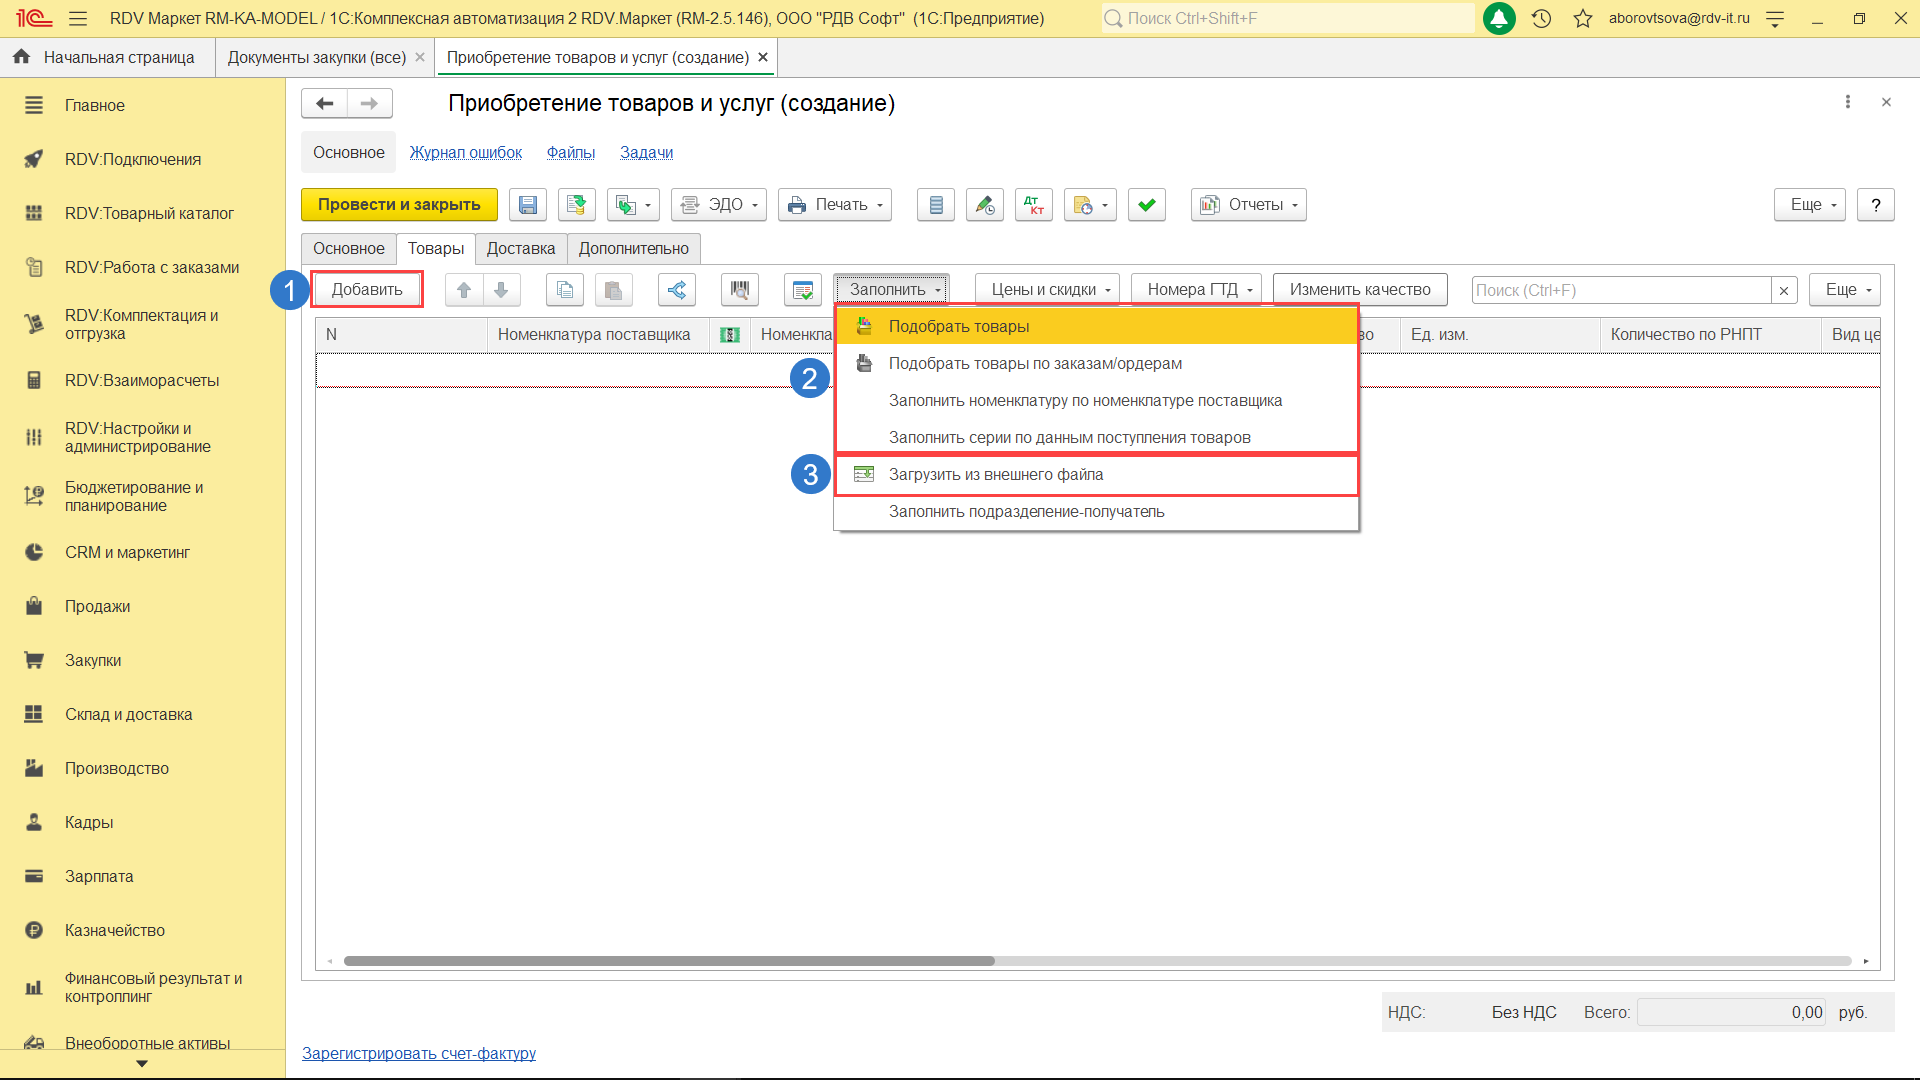Click the Post document icon
1920x1080 pixels.
click(576, 205)
